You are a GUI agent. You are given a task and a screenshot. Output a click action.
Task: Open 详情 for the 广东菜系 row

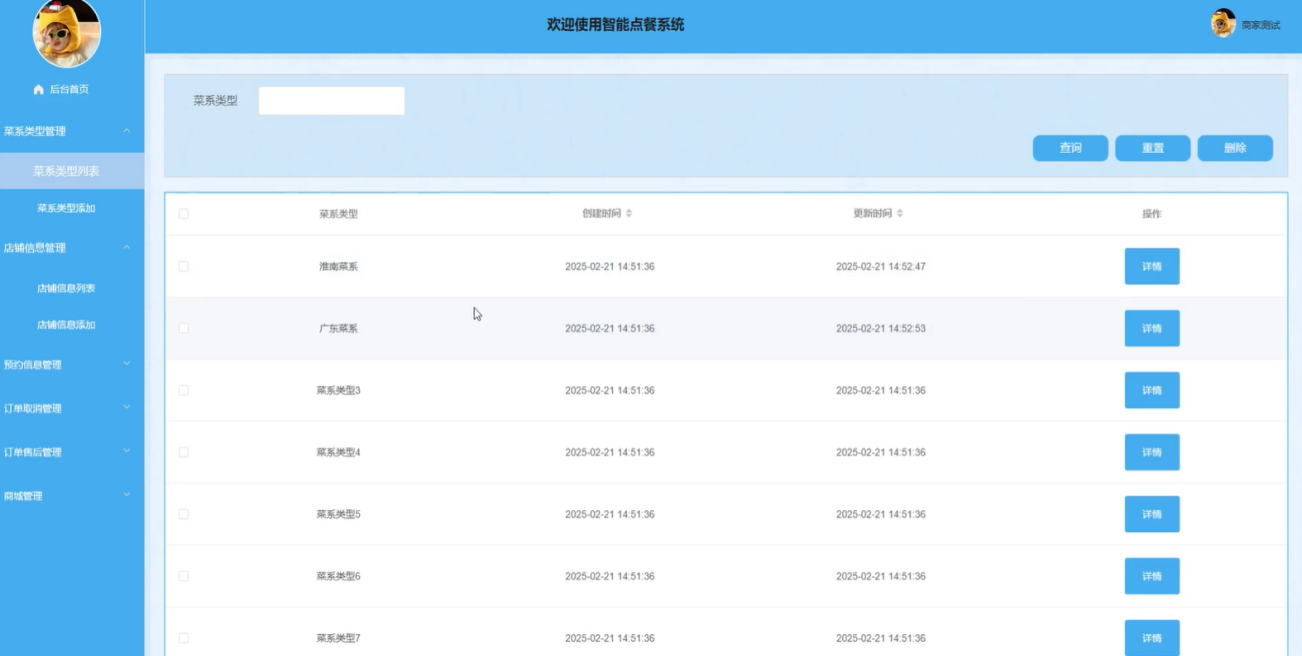[1152, 328]
